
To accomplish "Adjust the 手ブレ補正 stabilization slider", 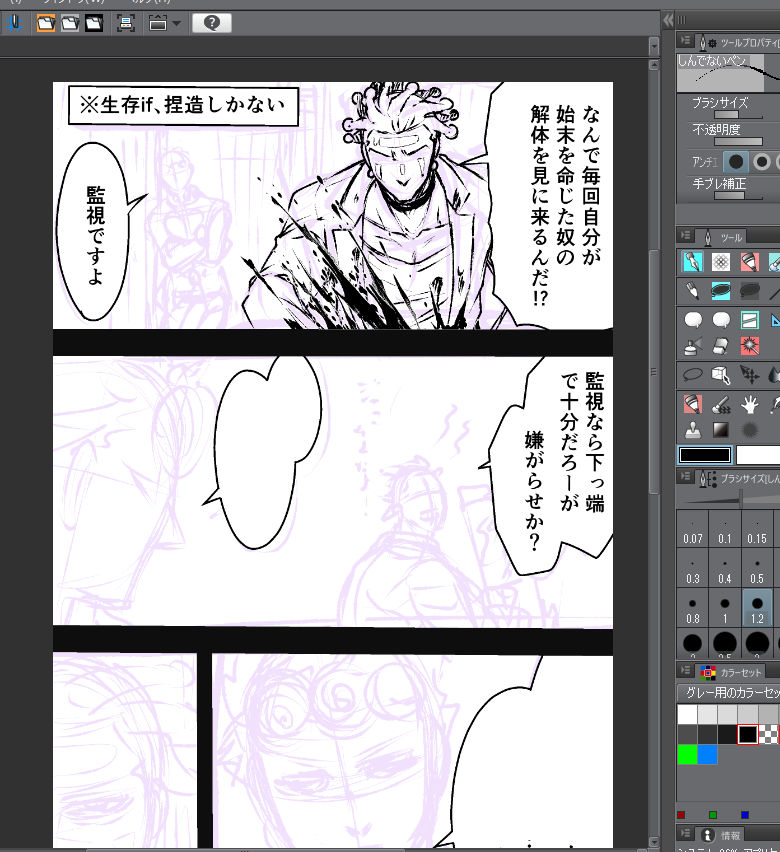I will coord(738,196).
